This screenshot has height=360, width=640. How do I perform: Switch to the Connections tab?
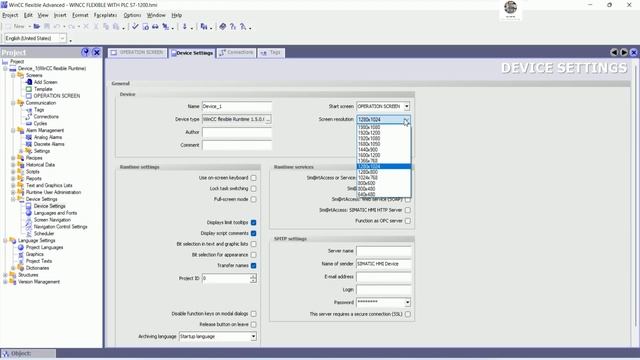point(236,53)
